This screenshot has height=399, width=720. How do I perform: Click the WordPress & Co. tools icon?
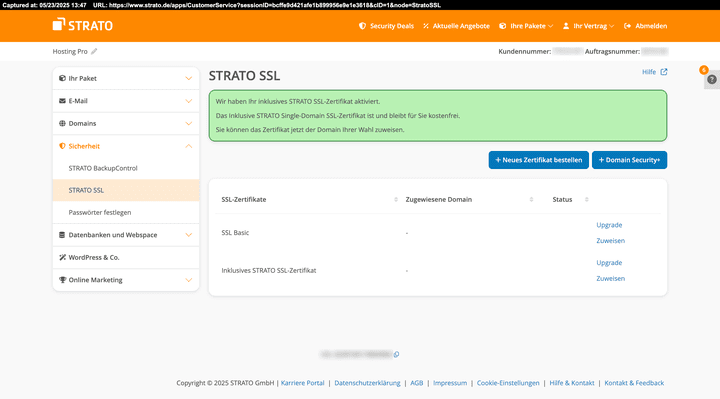click(62, 257)
